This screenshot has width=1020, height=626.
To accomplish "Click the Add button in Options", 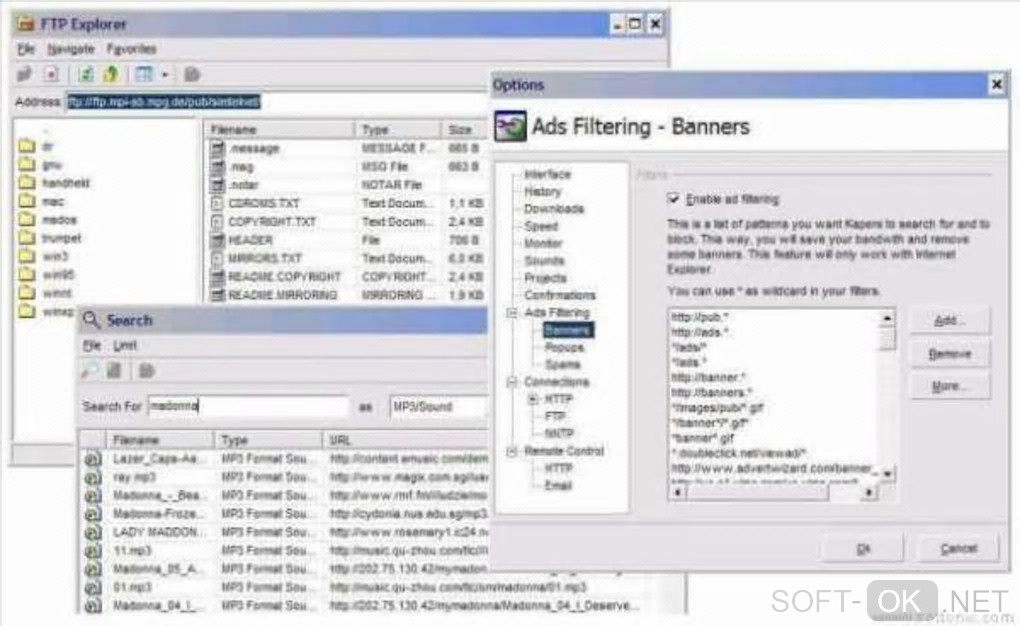I will pyautogui.click(x=950, y=321).
